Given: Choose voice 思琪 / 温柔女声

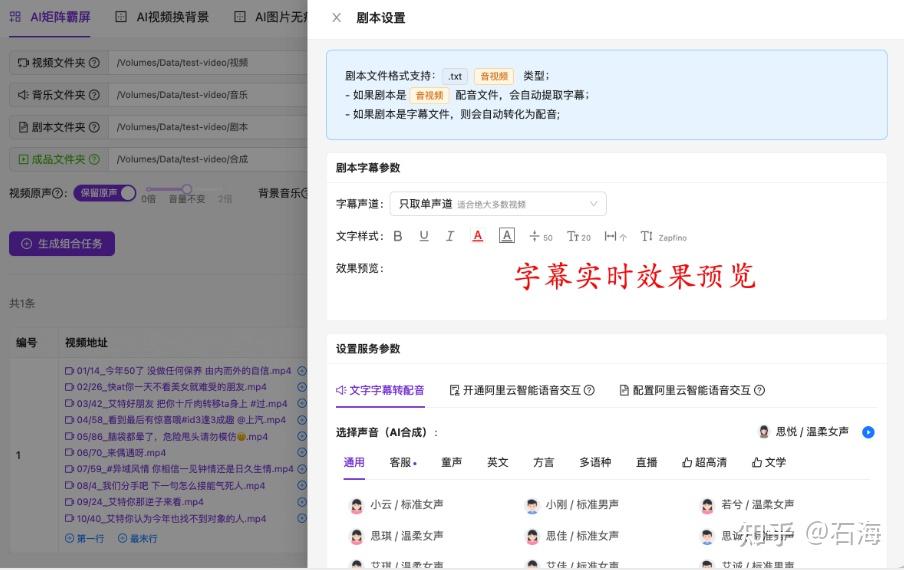Looking at the screenshot, I should click(x=397, y=536).
